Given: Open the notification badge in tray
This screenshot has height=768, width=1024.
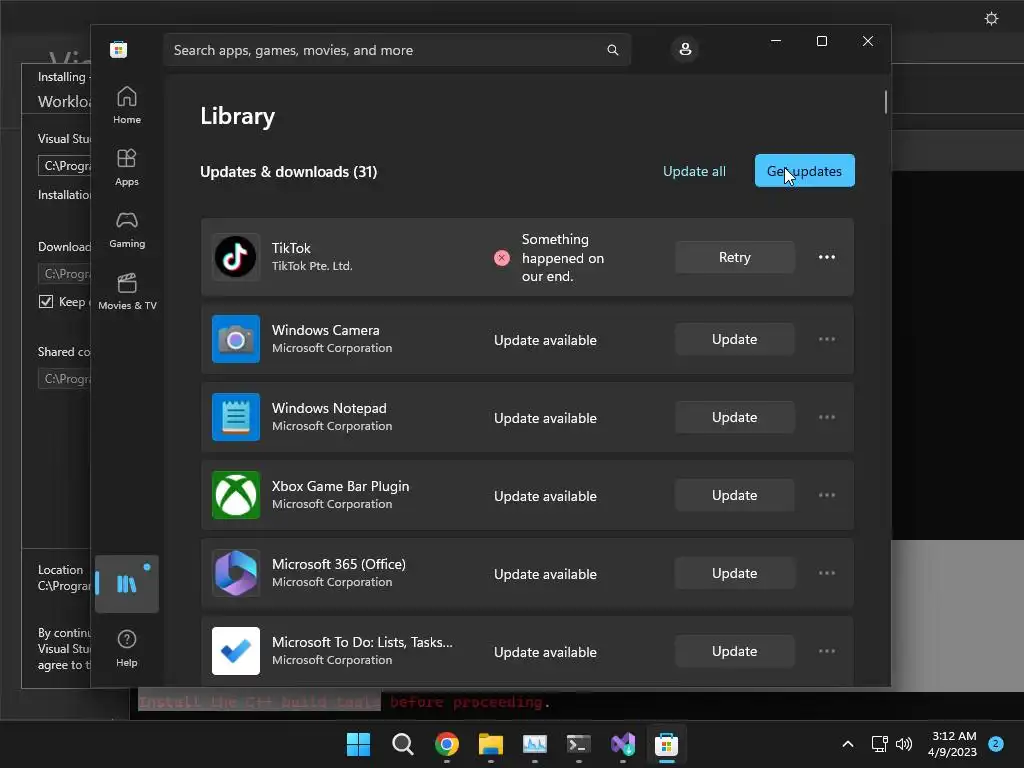Looking at the screenshot, I should click(x=995, y=744).
